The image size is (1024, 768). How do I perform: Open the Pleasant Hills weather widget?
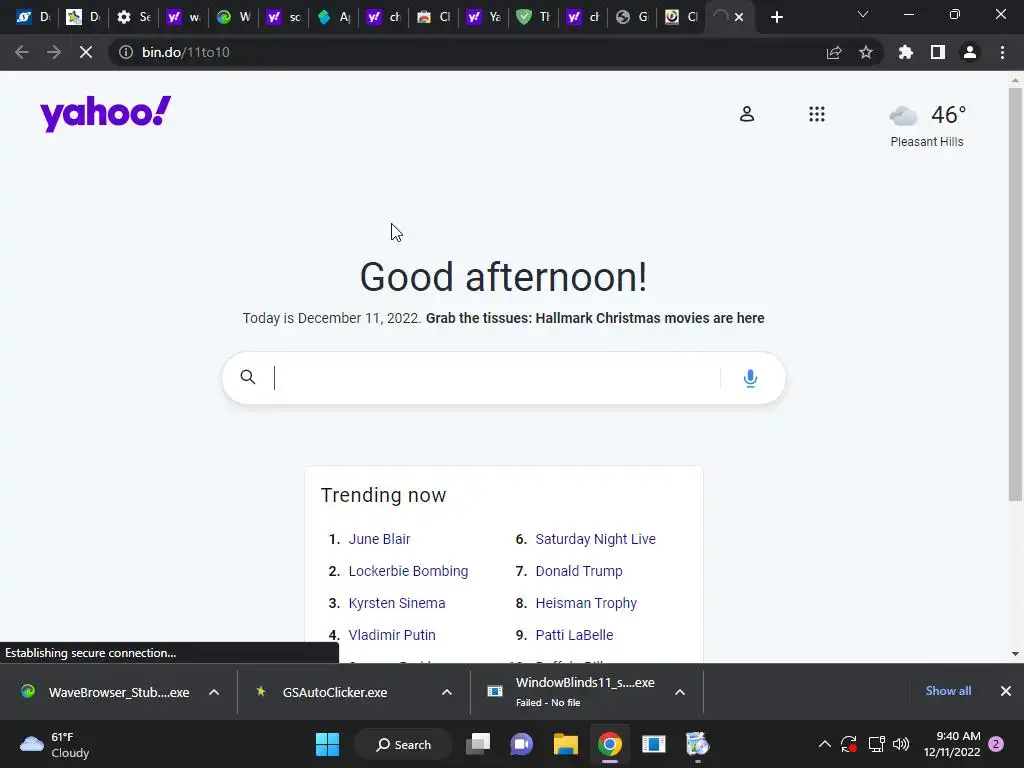click(927, 126)
